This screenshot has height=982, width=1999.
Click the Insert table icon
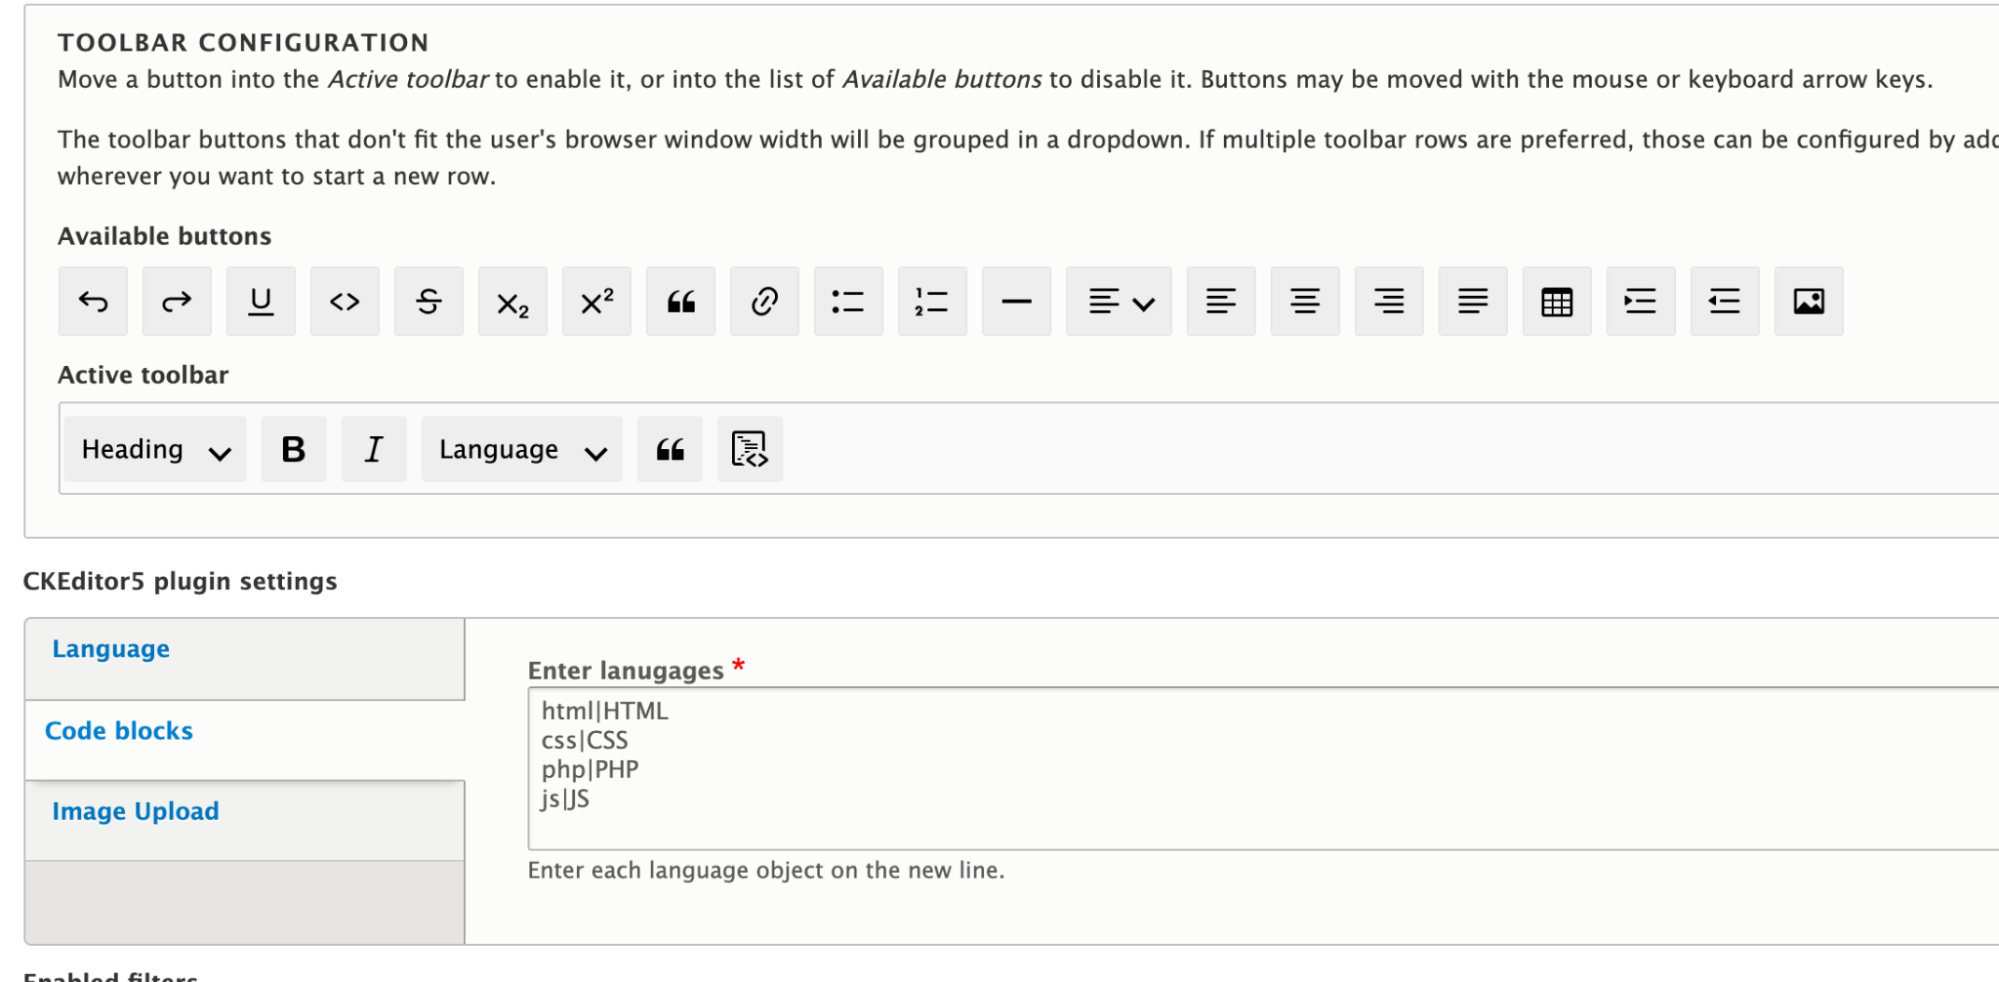1556,301
